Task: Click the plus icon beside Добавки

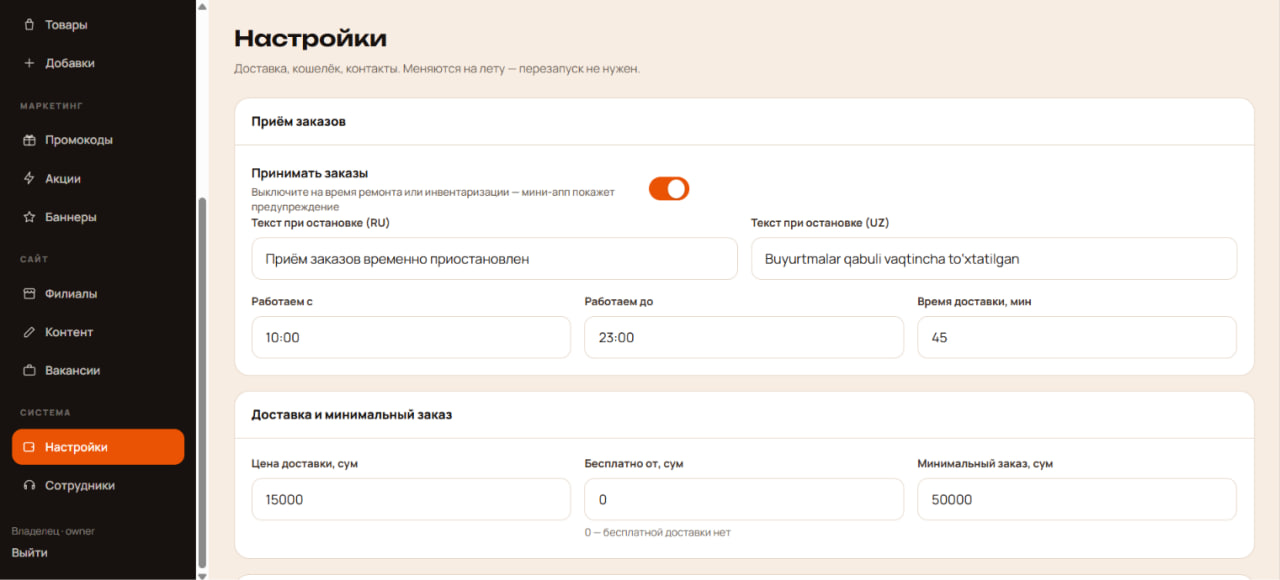Action: click(x=29, y=63)
